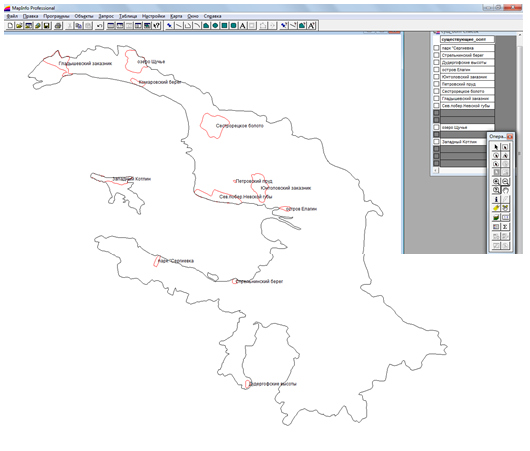Tick the 'Стрельнинский берег' row checkbox

[436, 55]
